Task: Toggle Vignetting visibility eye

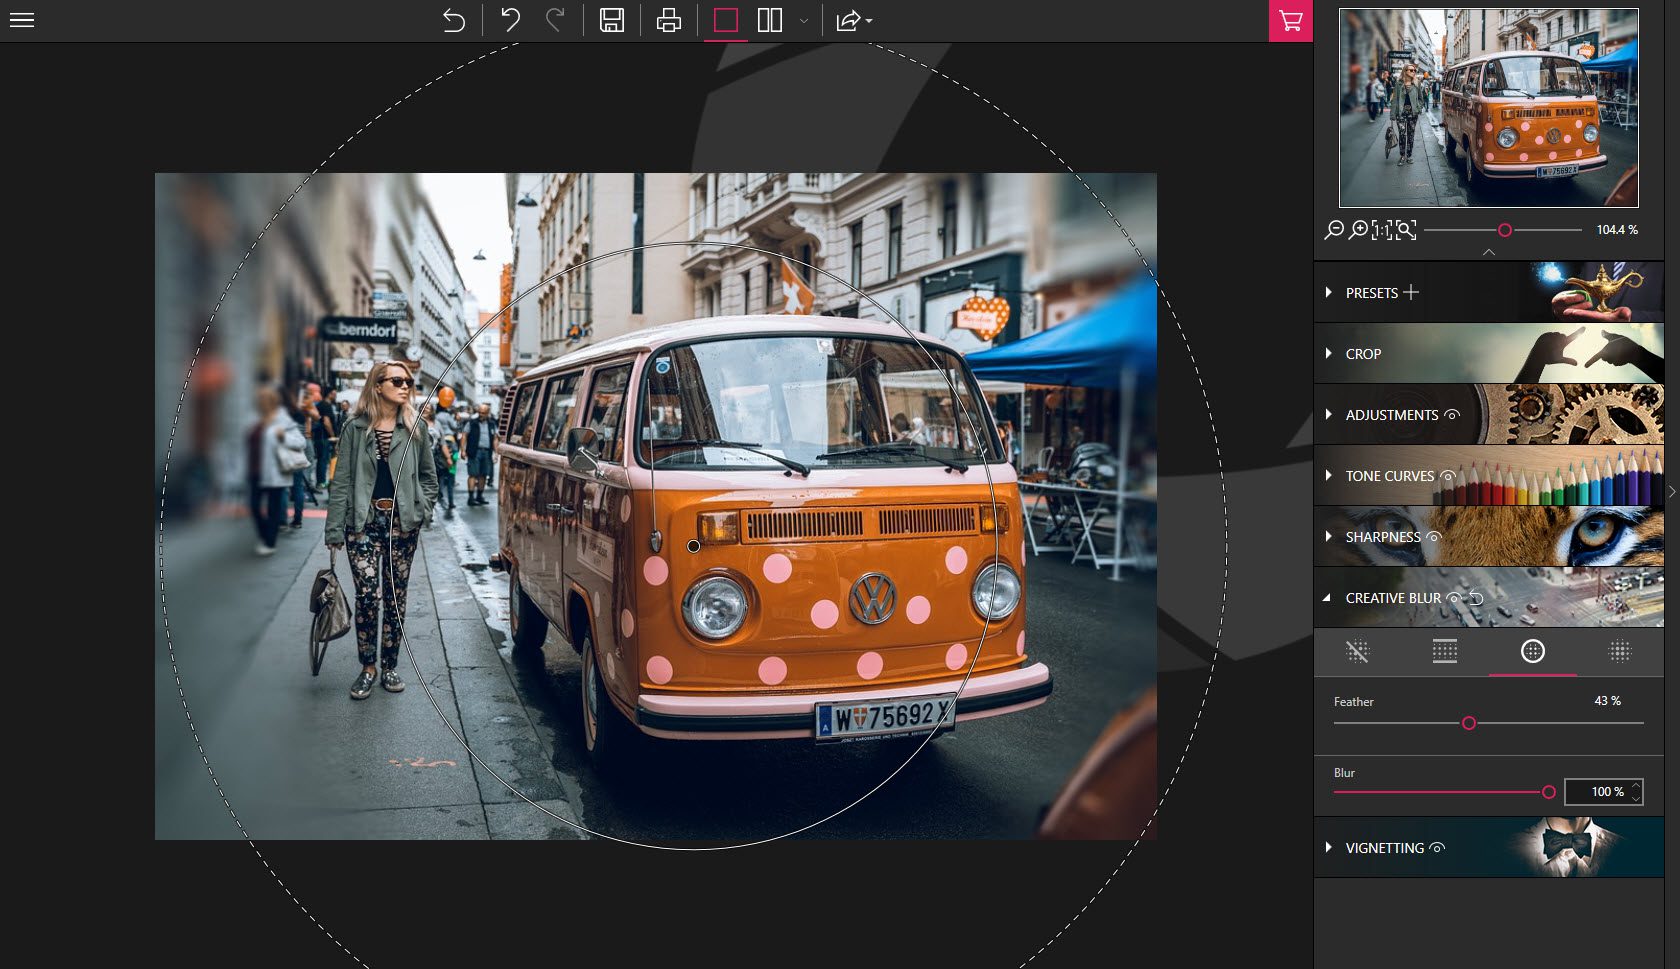Action: click(1437, 848)
